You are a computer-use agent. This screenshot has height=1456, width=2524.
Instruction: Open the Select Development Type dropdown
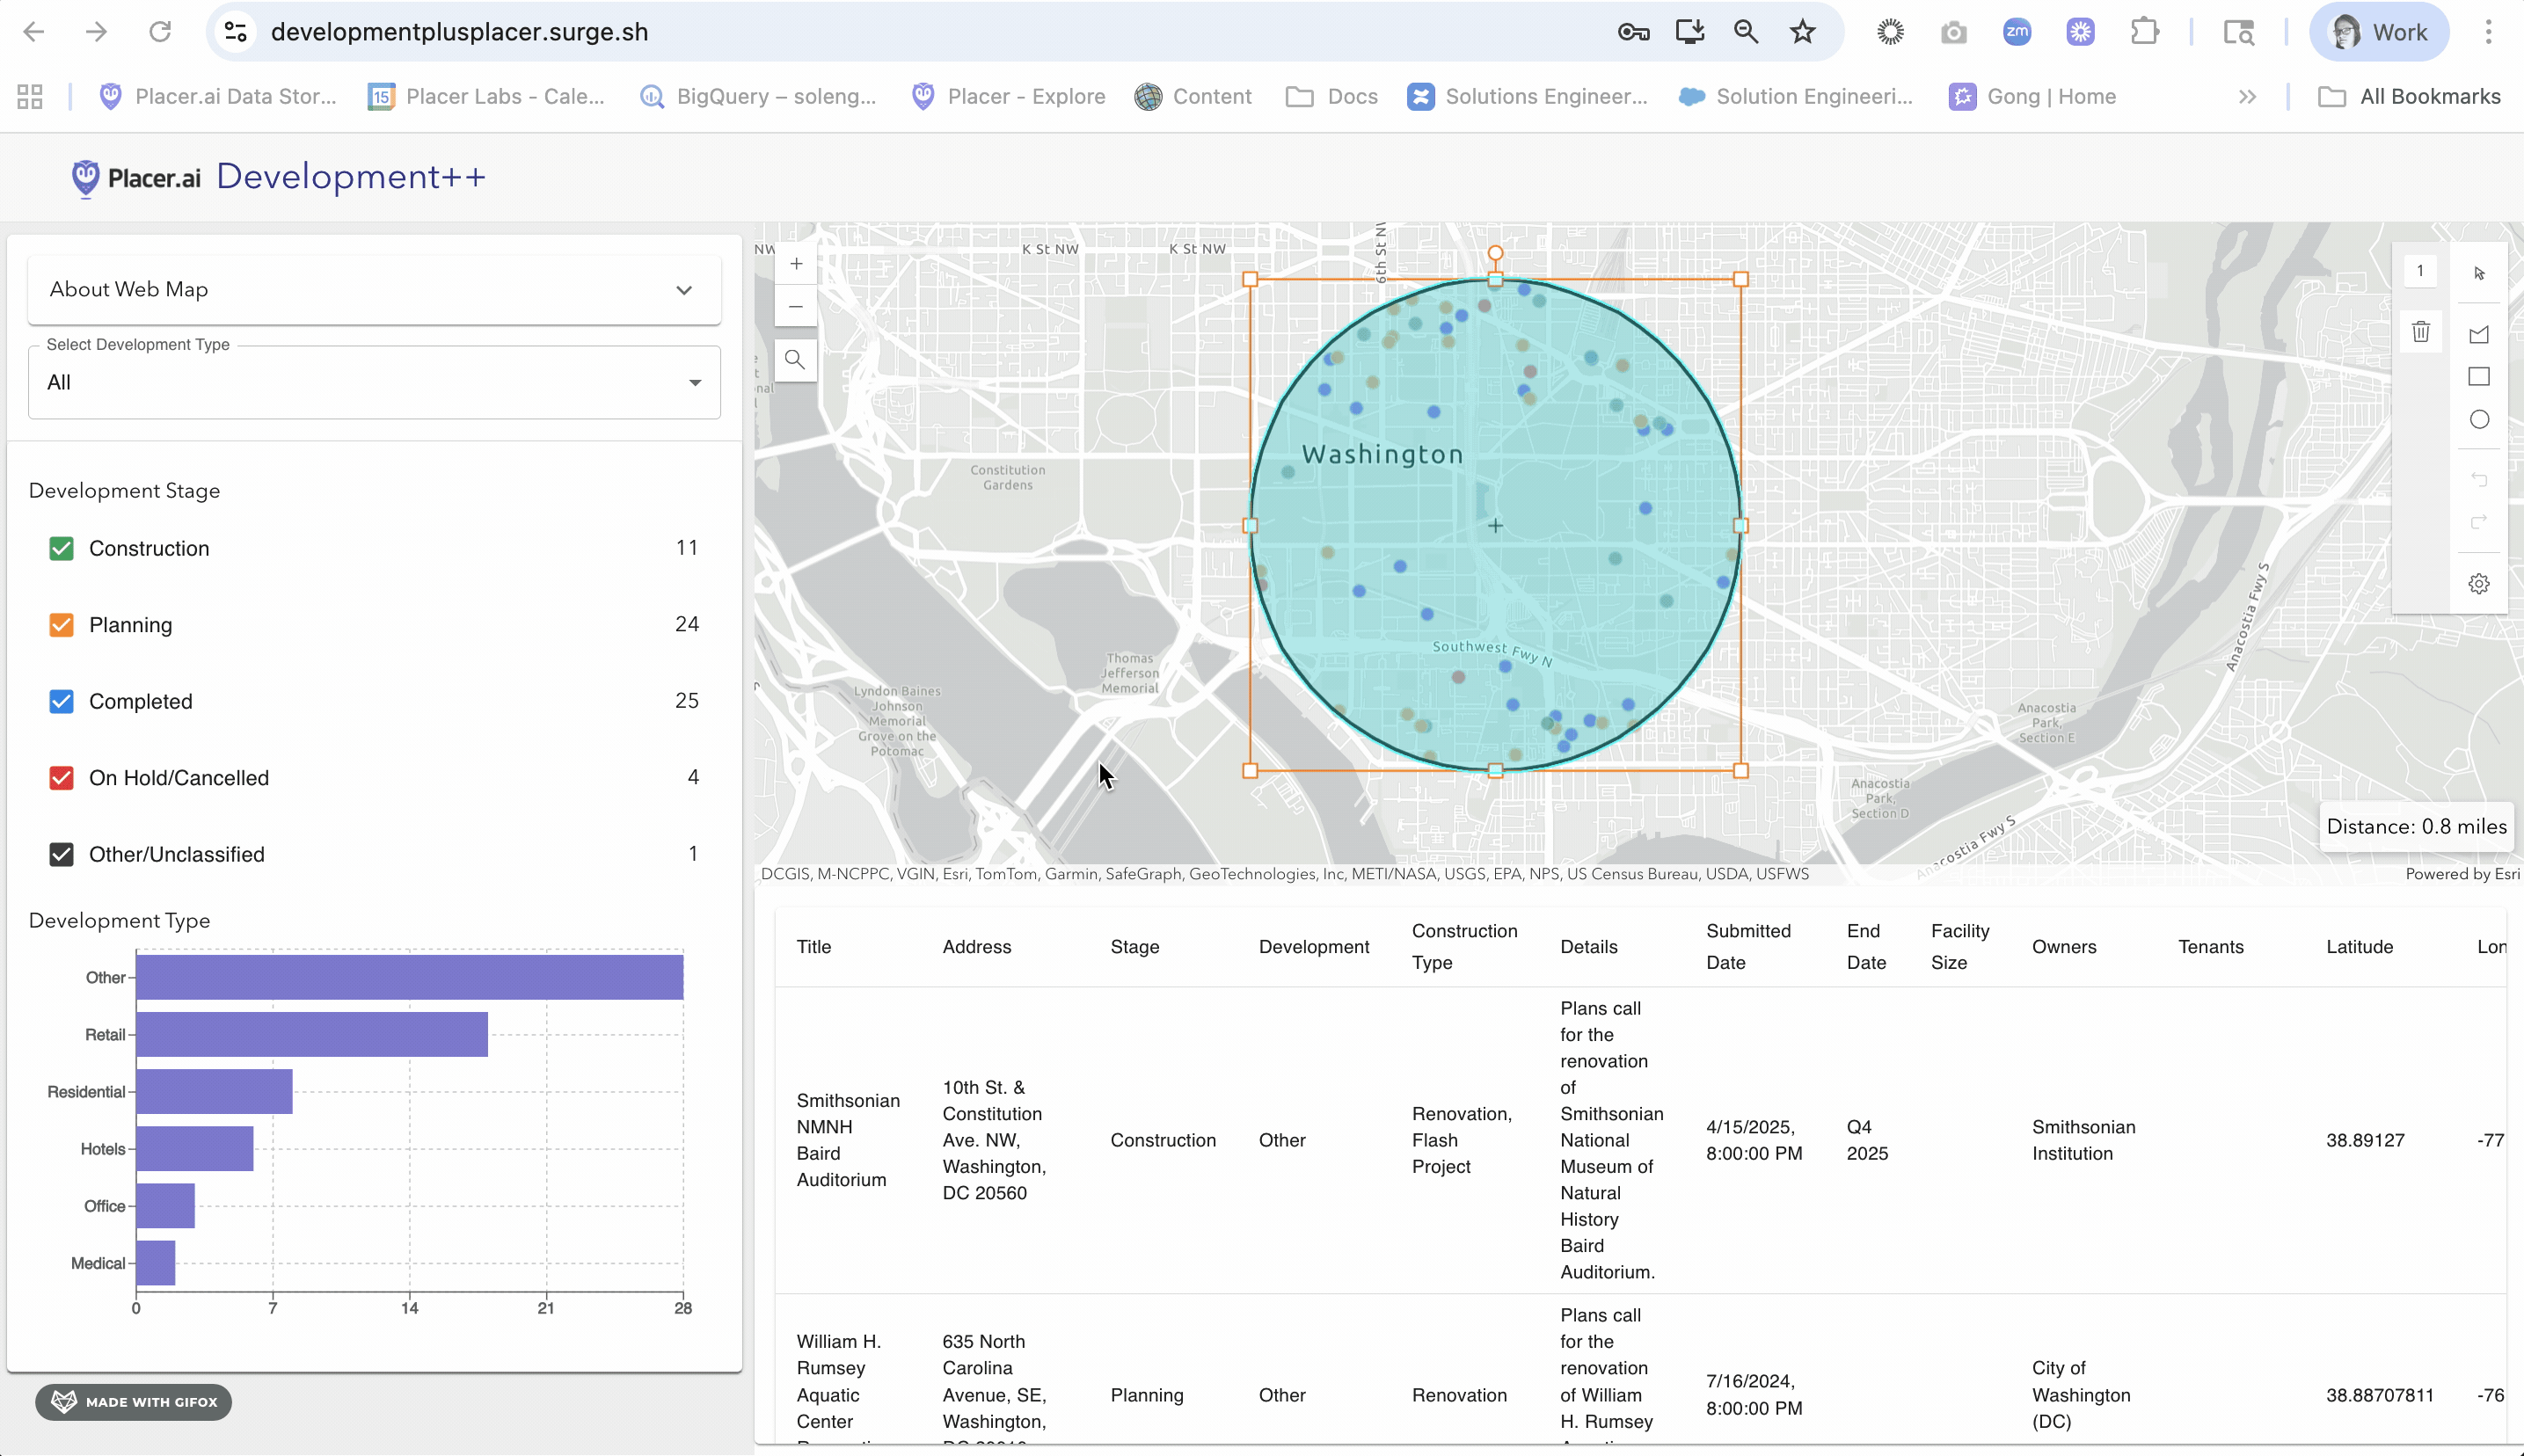click(374, 382)
